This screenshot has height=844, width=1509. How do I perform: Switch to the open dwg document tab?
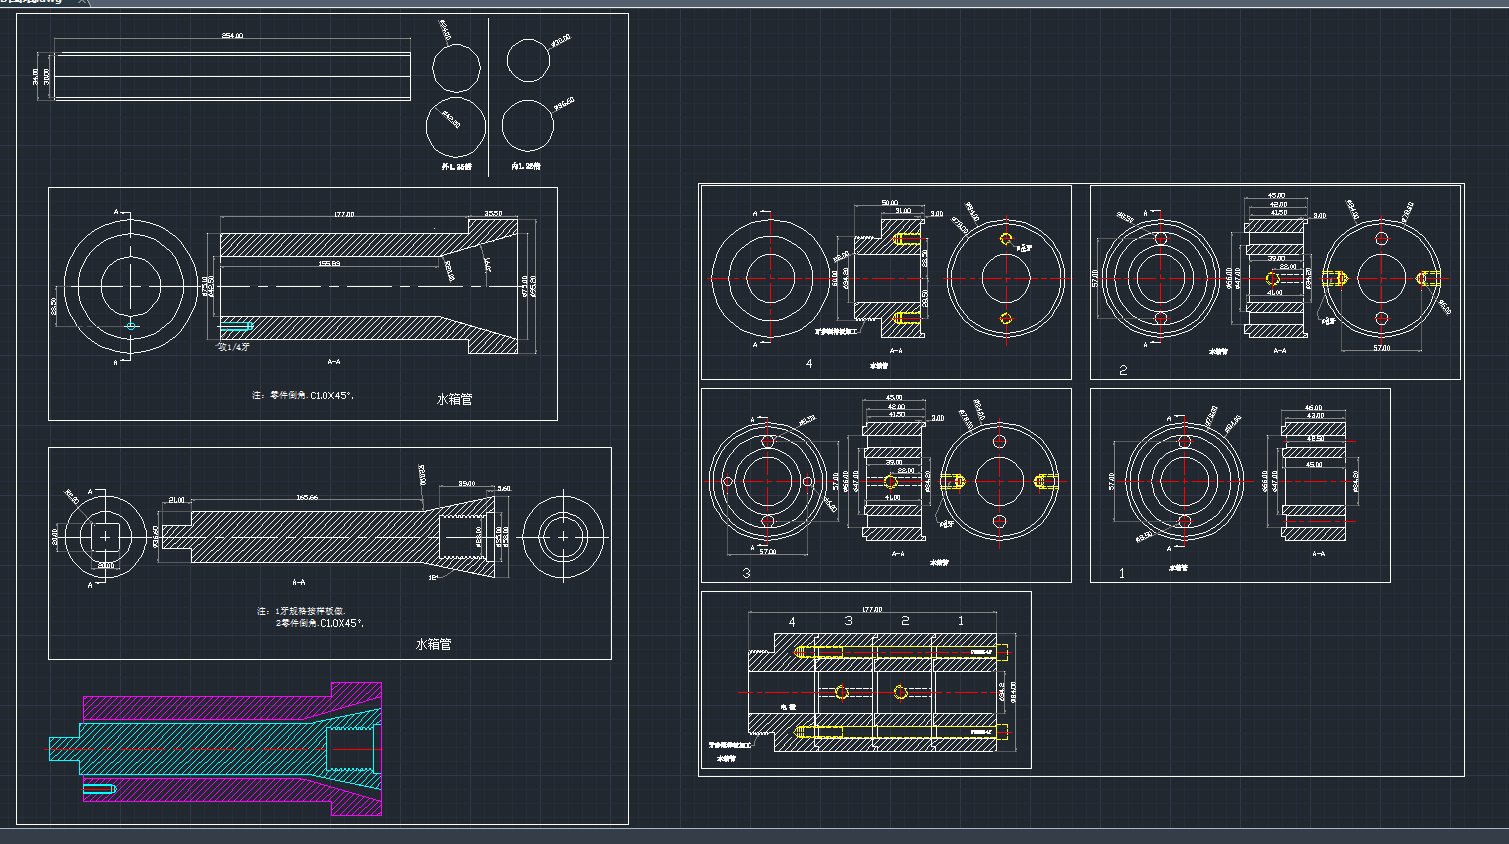click(x=35, y=2)
